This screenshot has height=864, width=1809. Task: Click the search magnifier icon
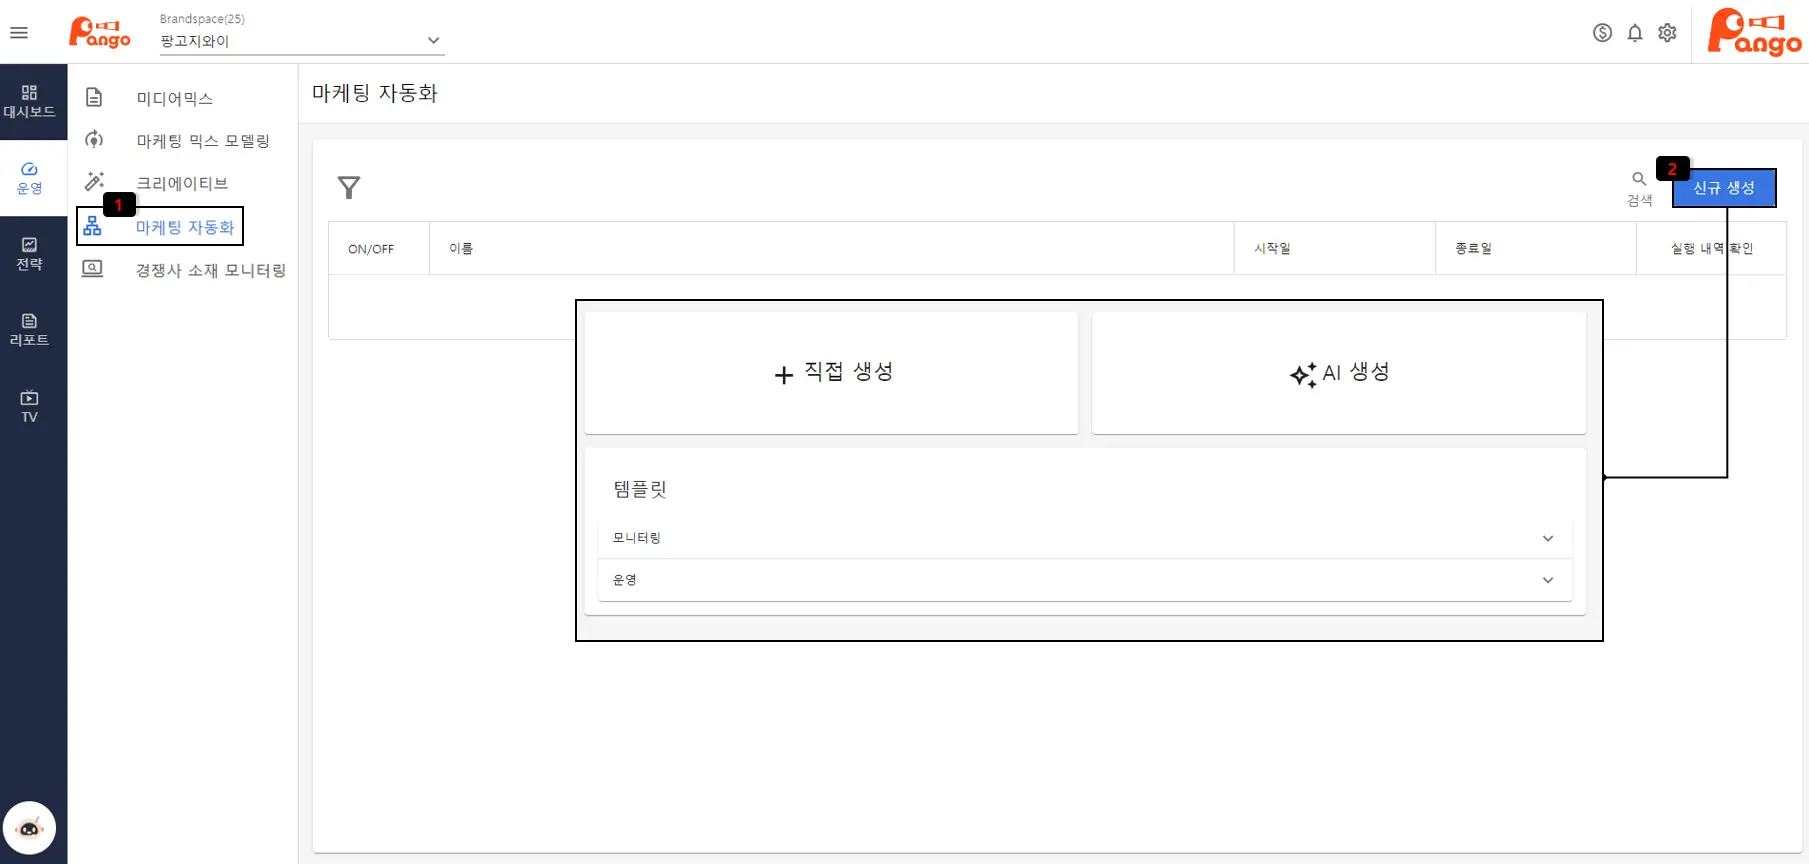tap(1638, 180)
